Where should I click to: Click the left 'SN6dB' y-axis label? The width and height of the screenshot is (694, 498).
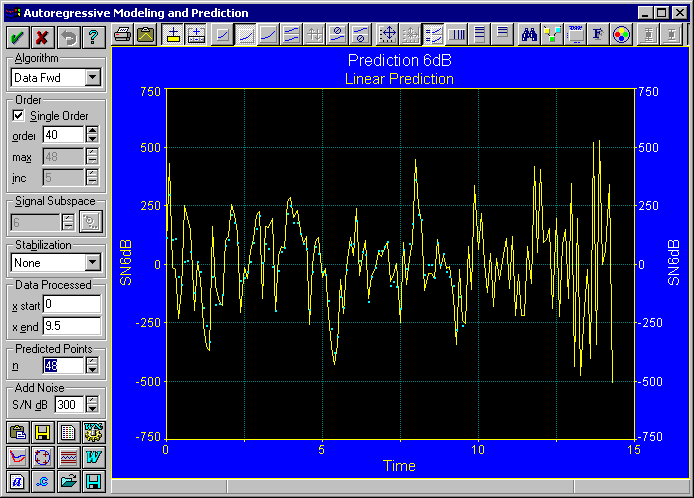pyautogui.click(x=126, y=263)
